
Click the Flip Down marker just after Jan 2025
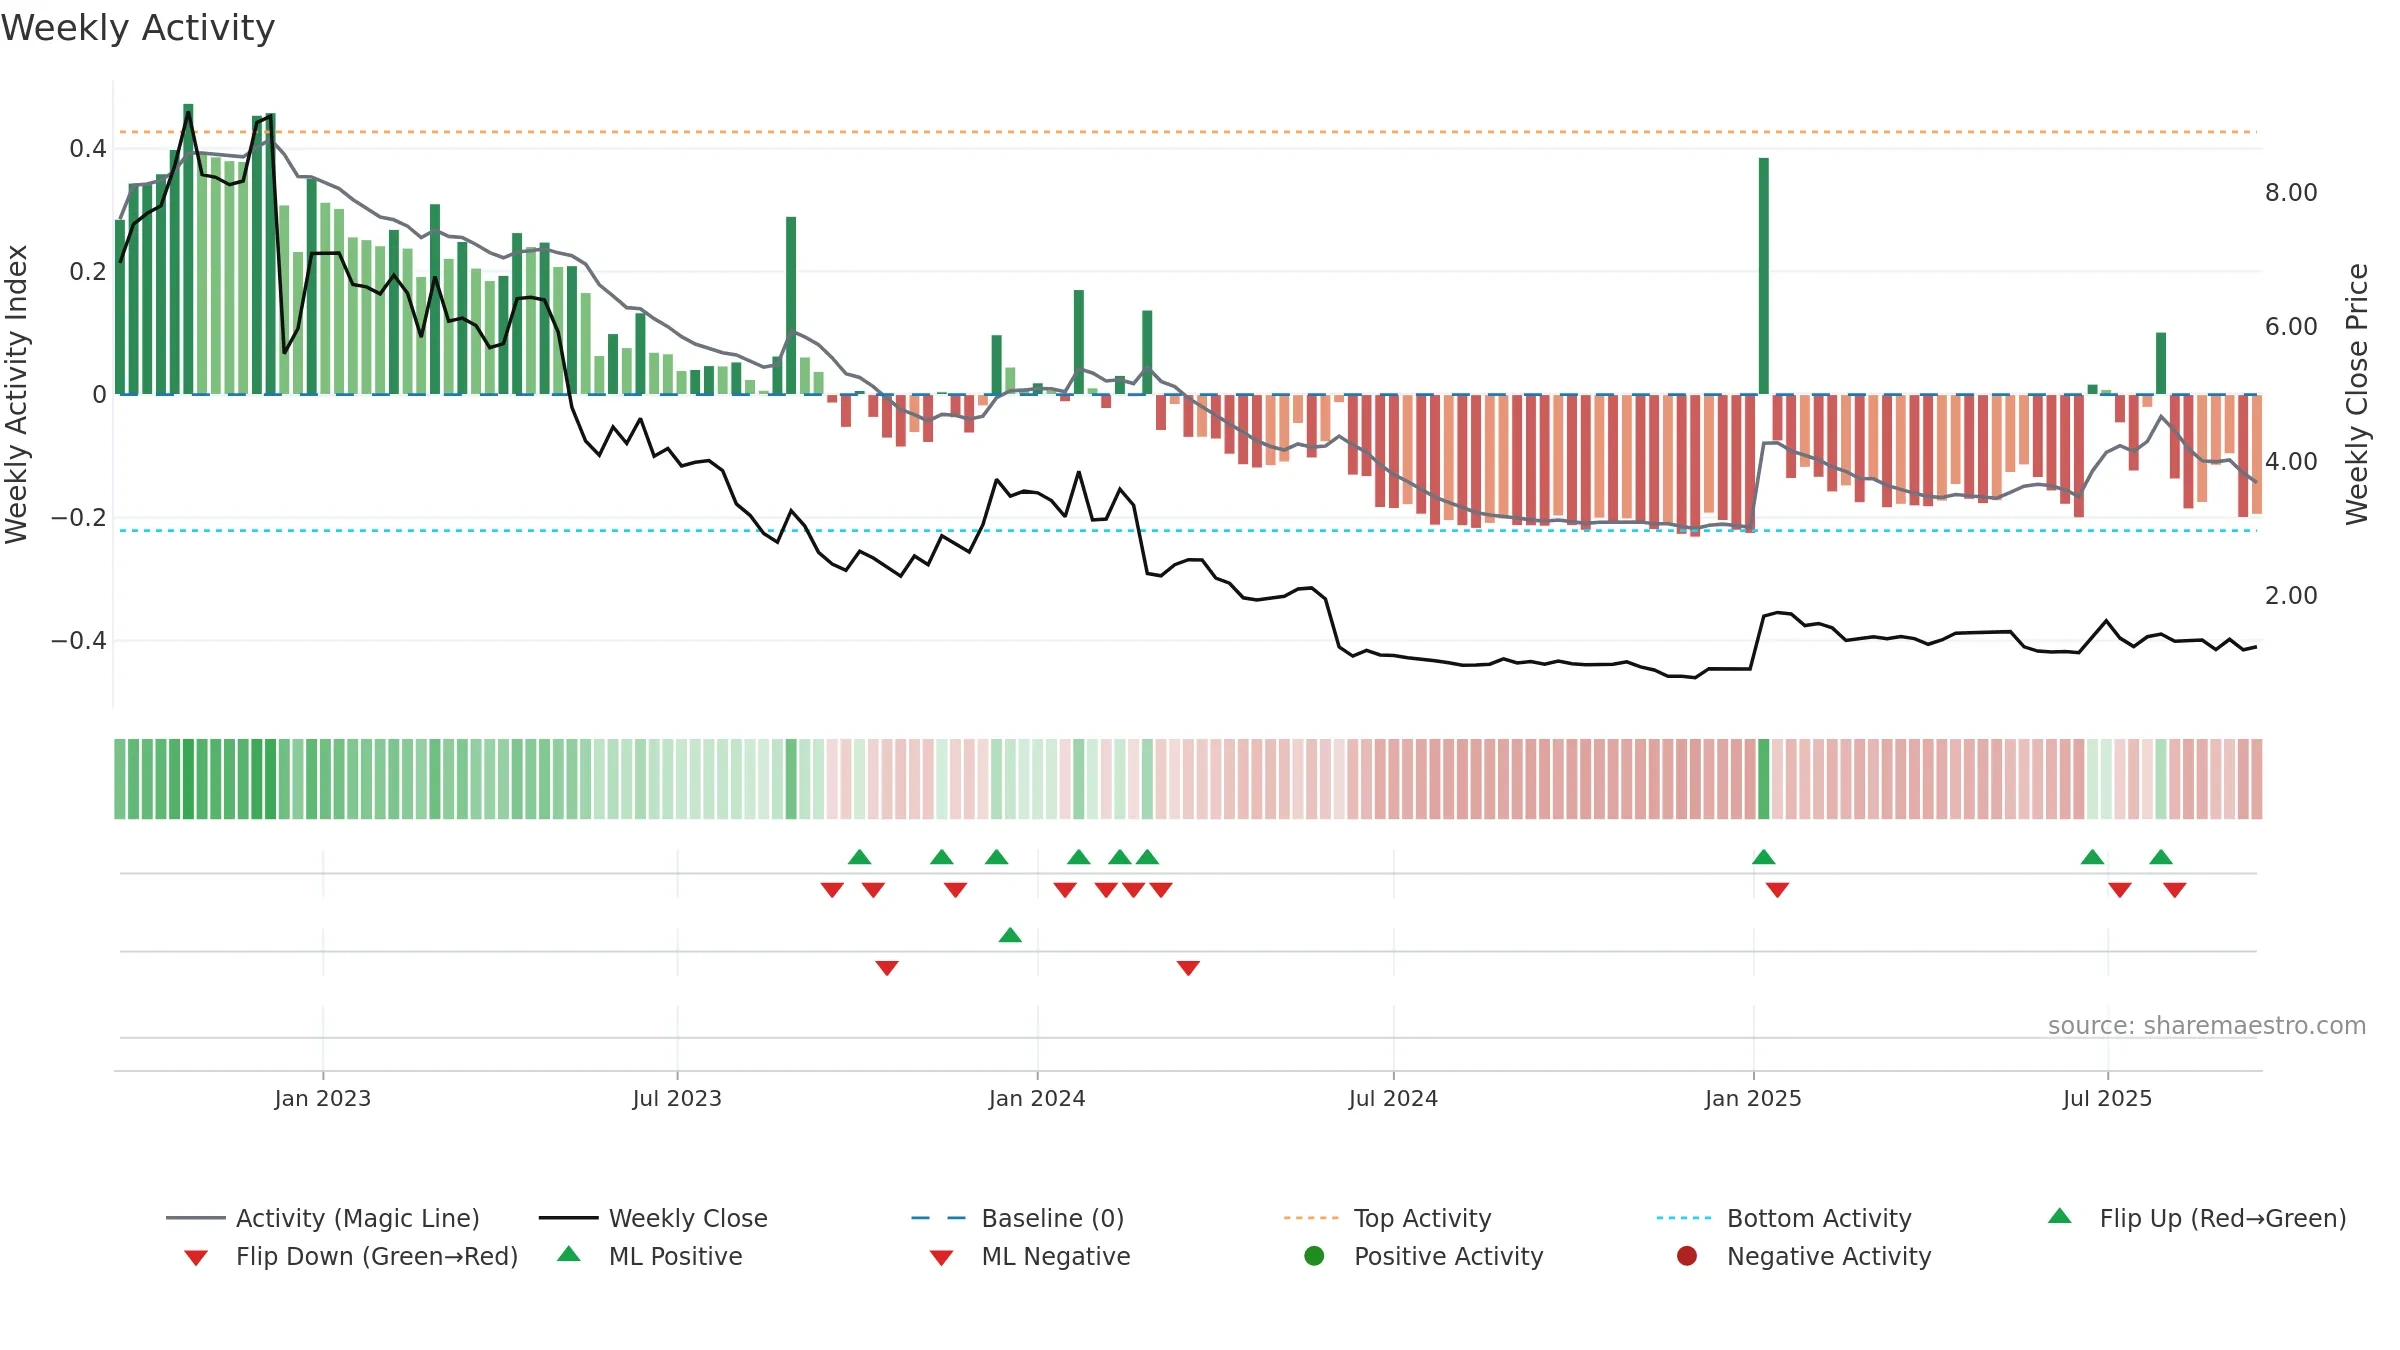[x=1777, y=890]
